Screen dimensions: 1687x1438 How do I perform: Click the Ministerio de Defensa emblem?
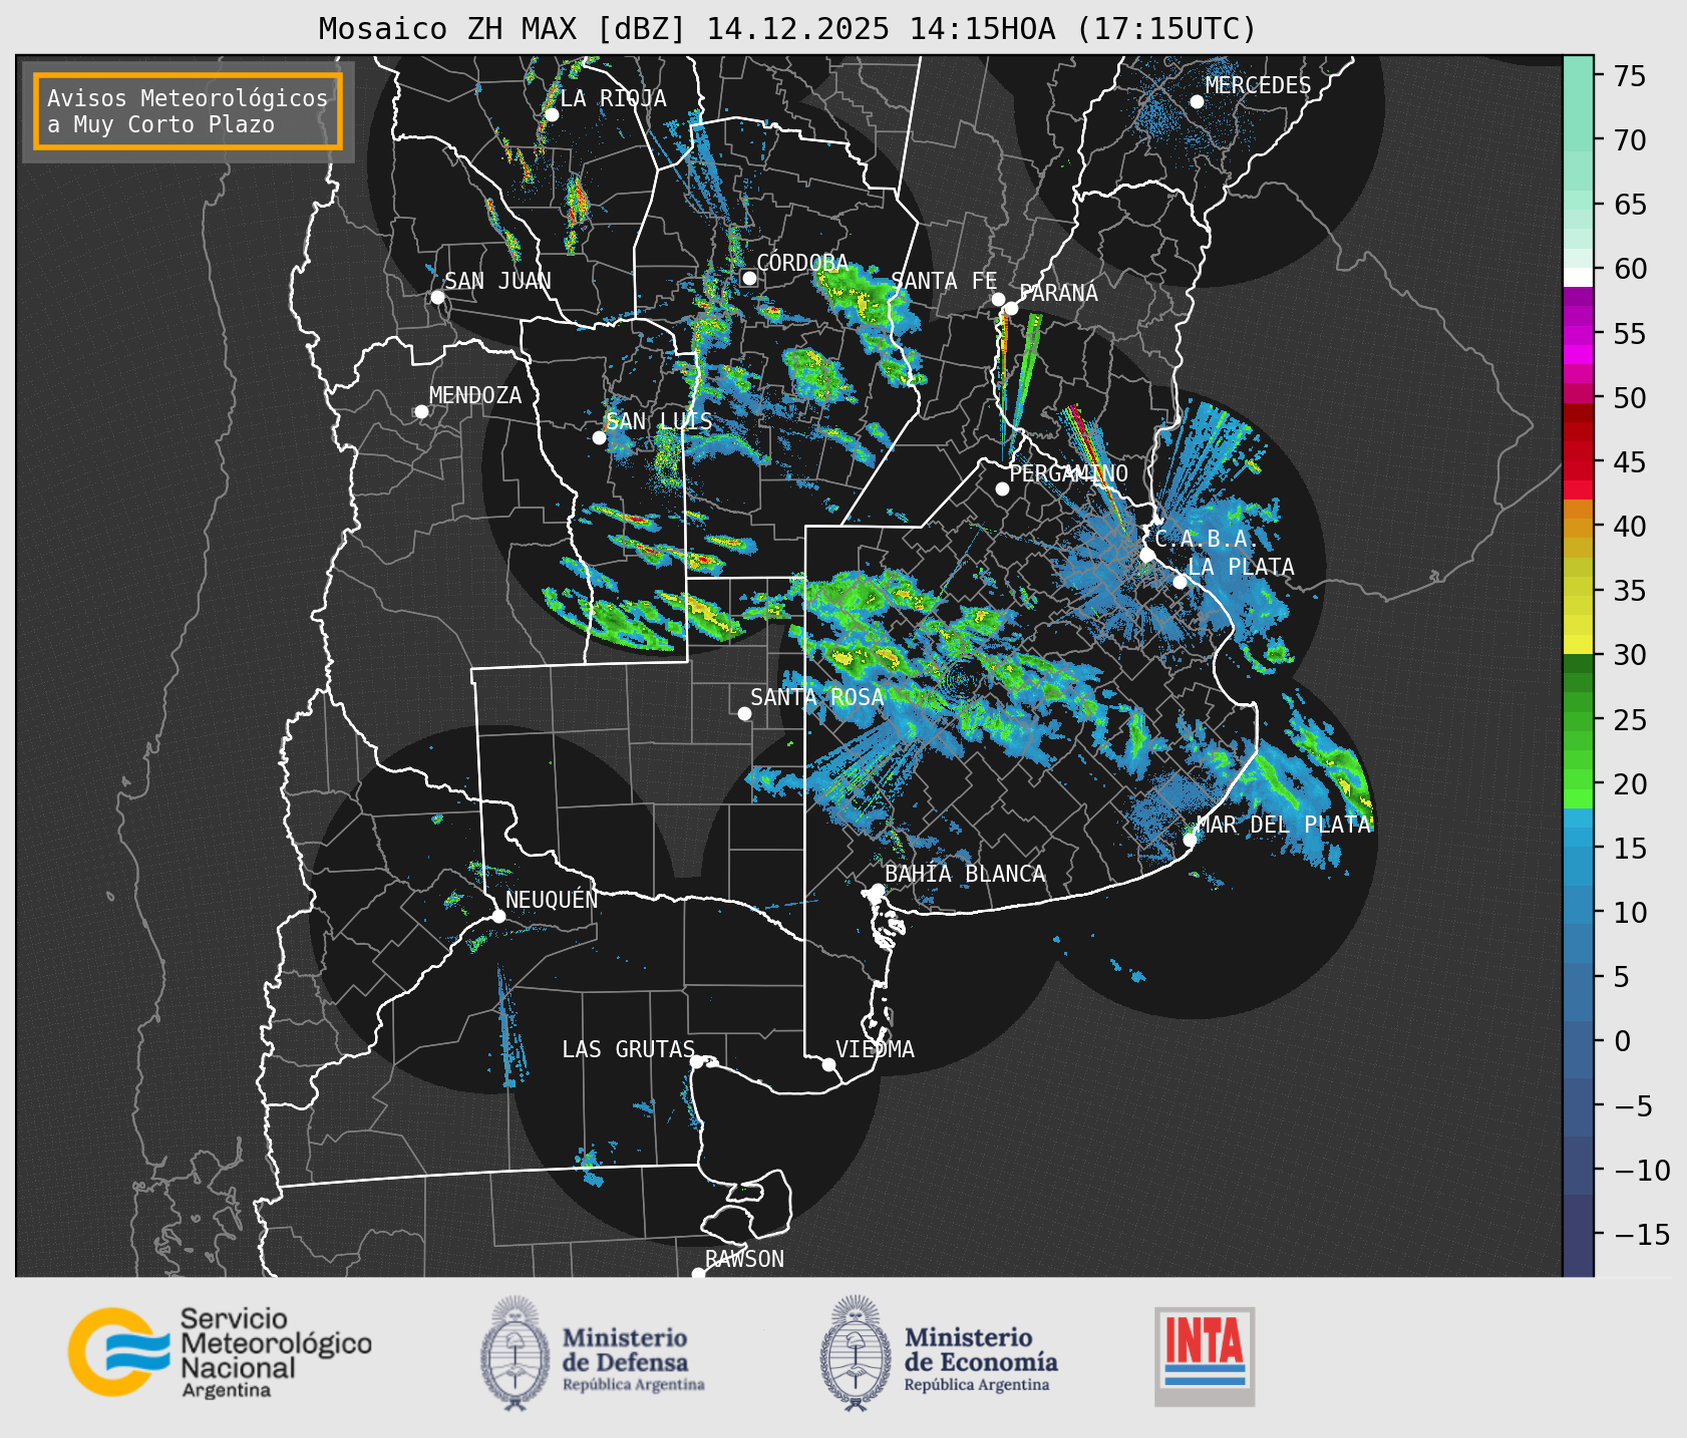515,1353
